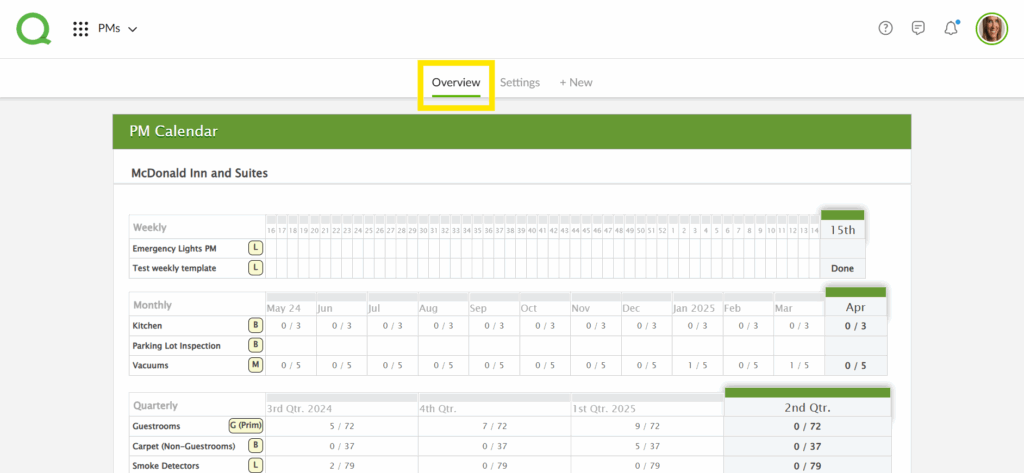
Task: Click the L badge beside Test weekly template
Action: [255, 268]
